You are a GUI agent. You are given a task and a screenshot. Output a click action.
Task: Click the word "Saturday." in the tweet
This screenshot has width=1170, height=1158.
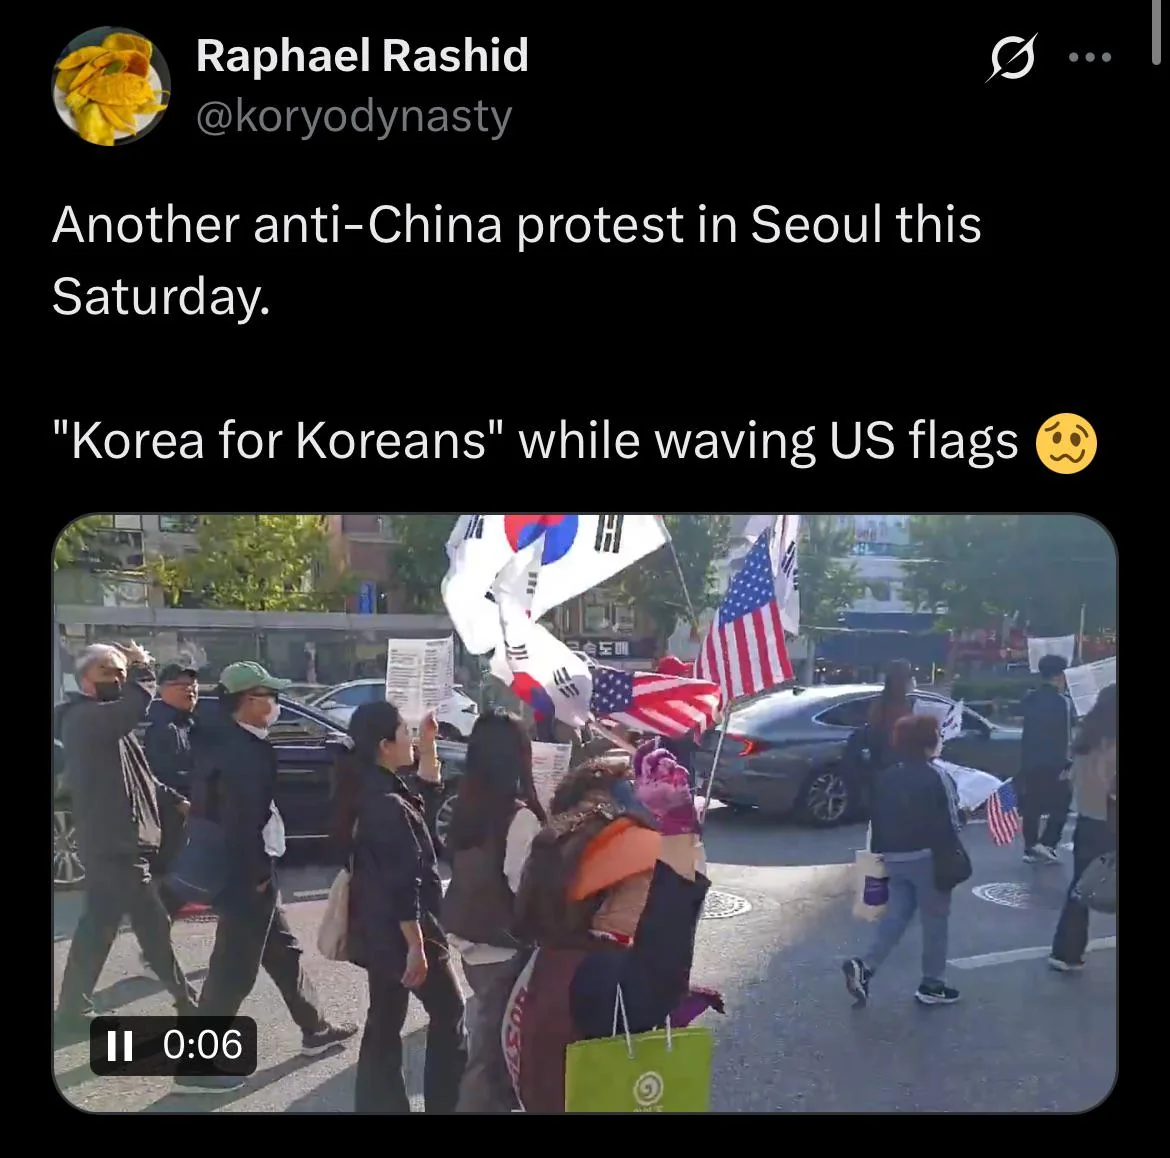tap(161, 296)
